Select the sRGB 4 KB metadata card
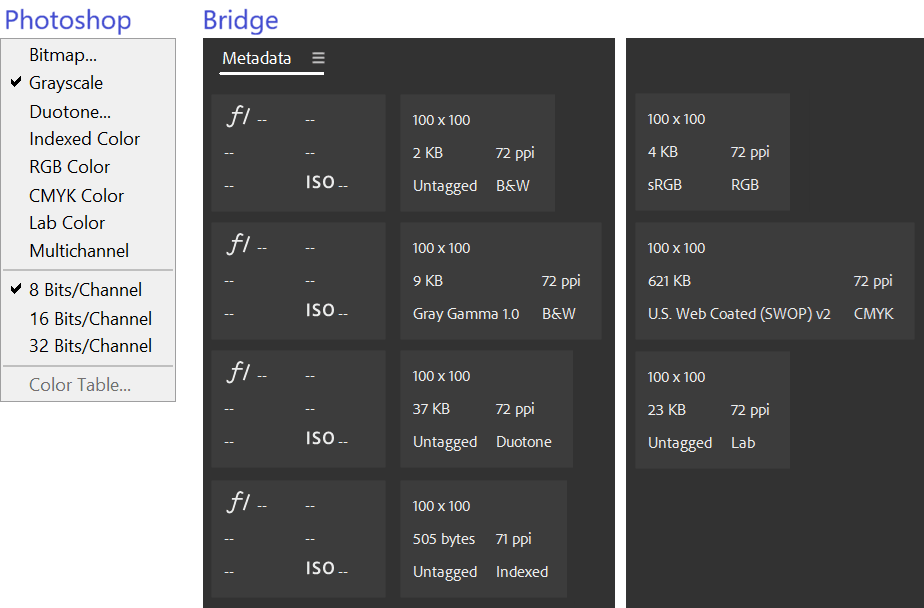The height and width of the screenshot is (608, 924). coord(712,152)
